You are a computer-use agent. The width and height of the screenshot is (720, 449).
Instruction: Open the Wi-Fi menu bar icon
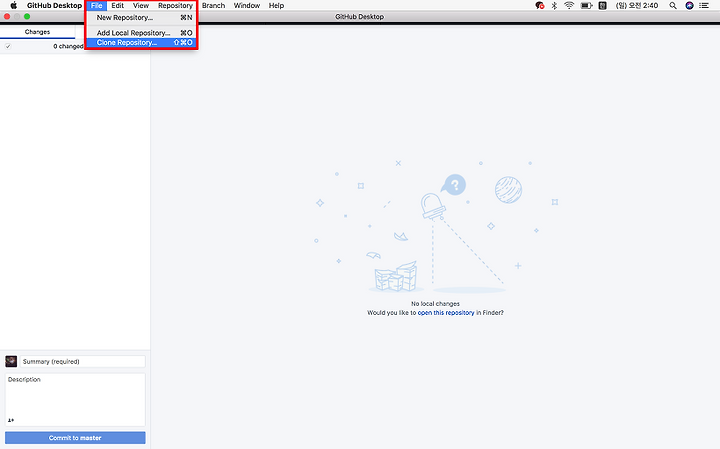569,6
